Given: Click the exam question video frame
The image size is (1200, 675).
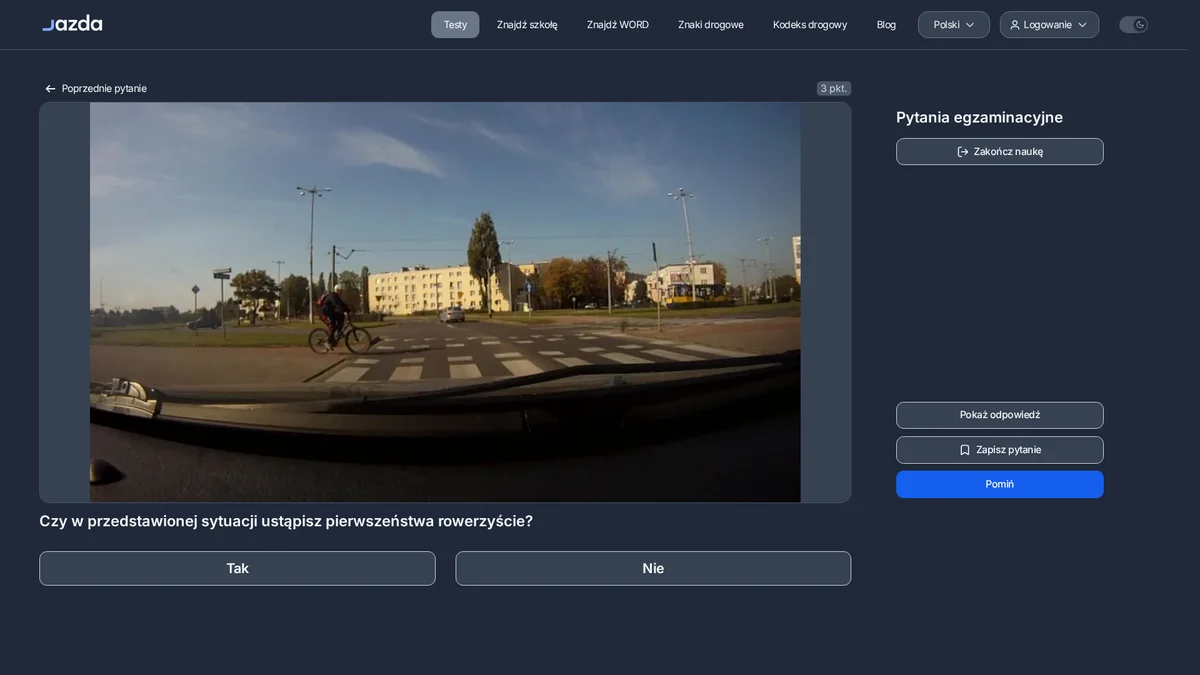Looking at the screenshot, I should [x=445, y=302].
